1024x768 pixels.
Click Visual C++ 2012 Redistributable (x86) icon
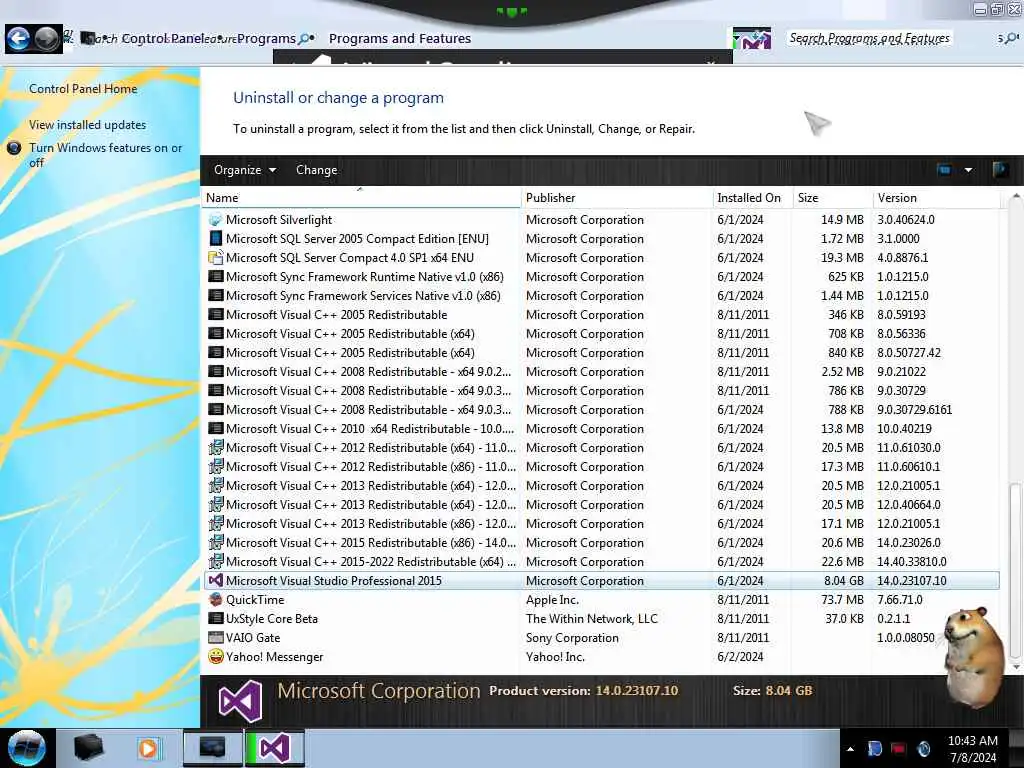[x=215, y=467]
